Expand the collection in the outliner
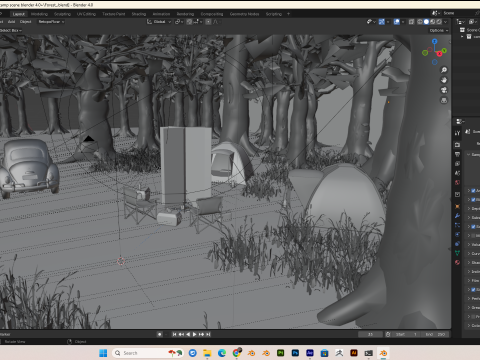 click(462, 37)
